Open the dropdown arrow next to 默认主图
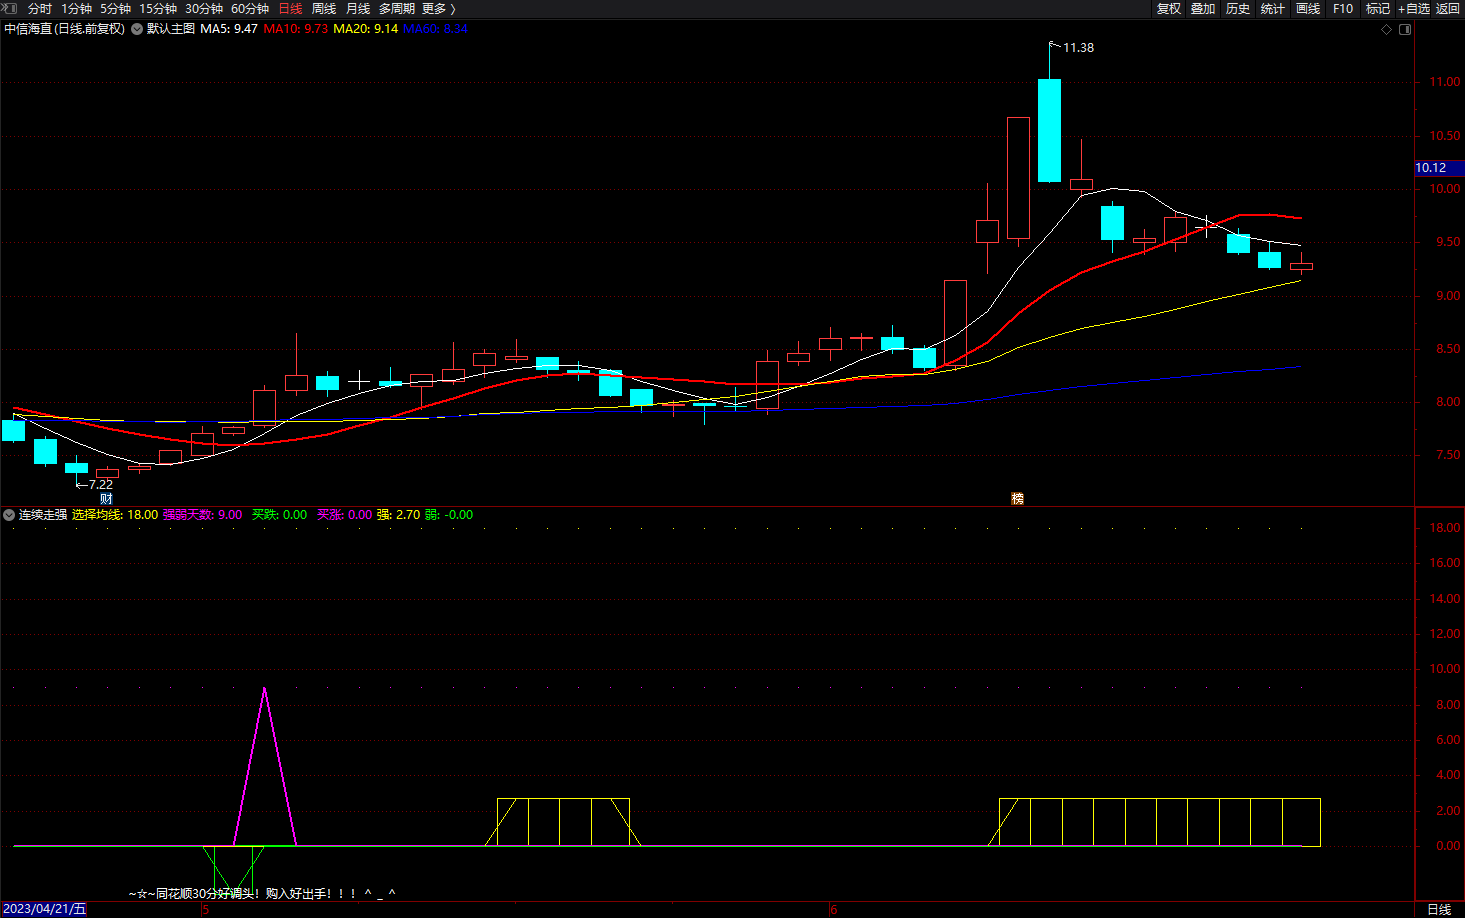 [137, 29]
